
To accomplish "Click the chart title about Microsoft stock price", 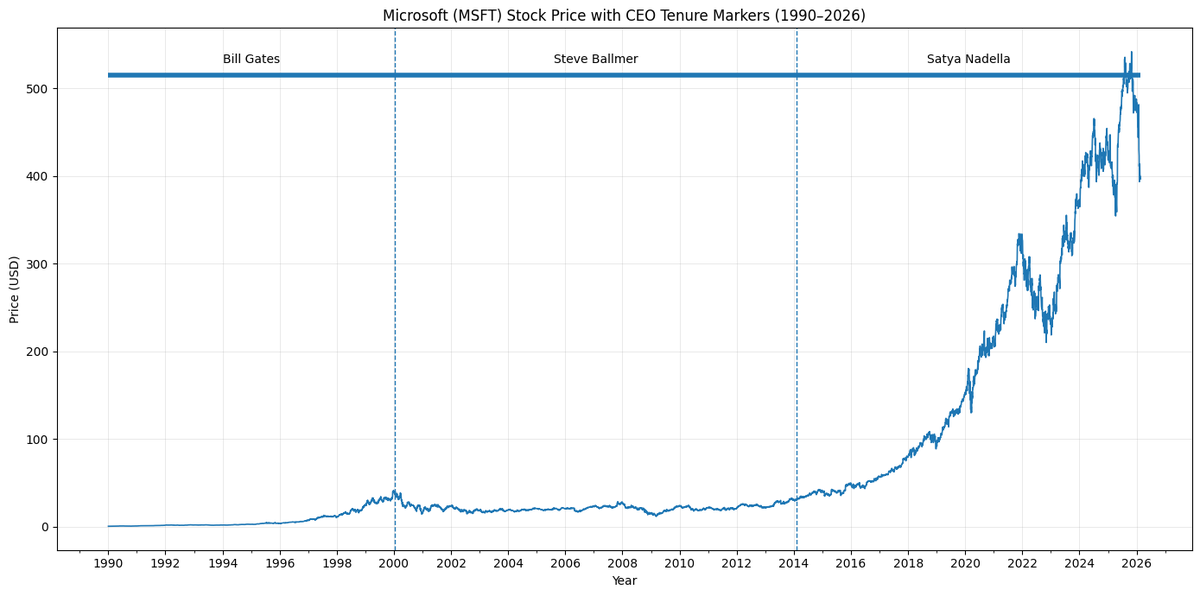I will pos(624,16).
